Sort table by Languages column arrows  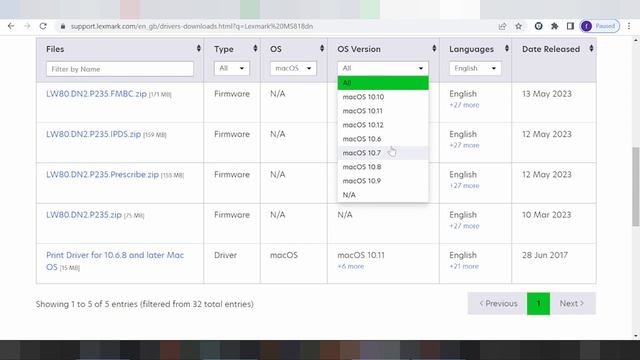click(x=507, y=49)
